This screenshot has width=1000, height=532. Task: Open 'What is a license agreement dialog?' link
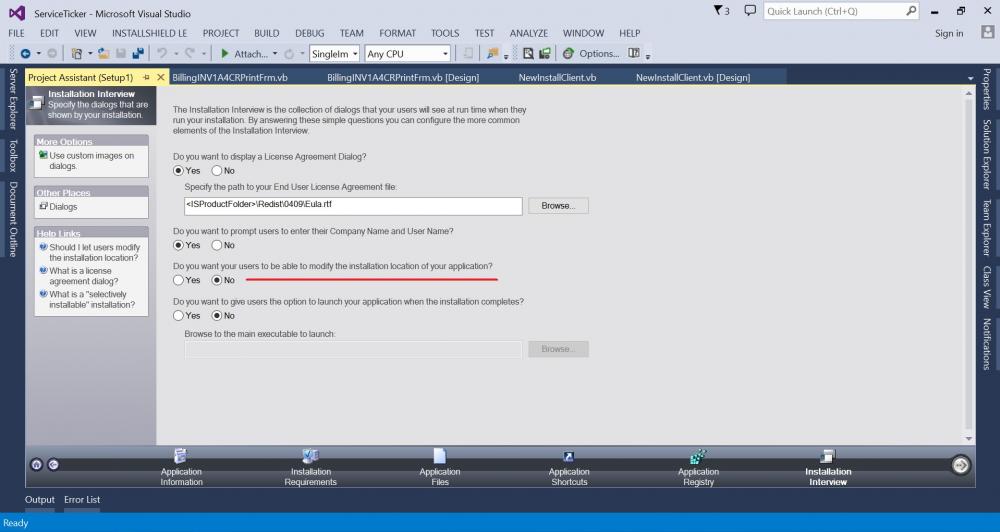coord(84,276)
